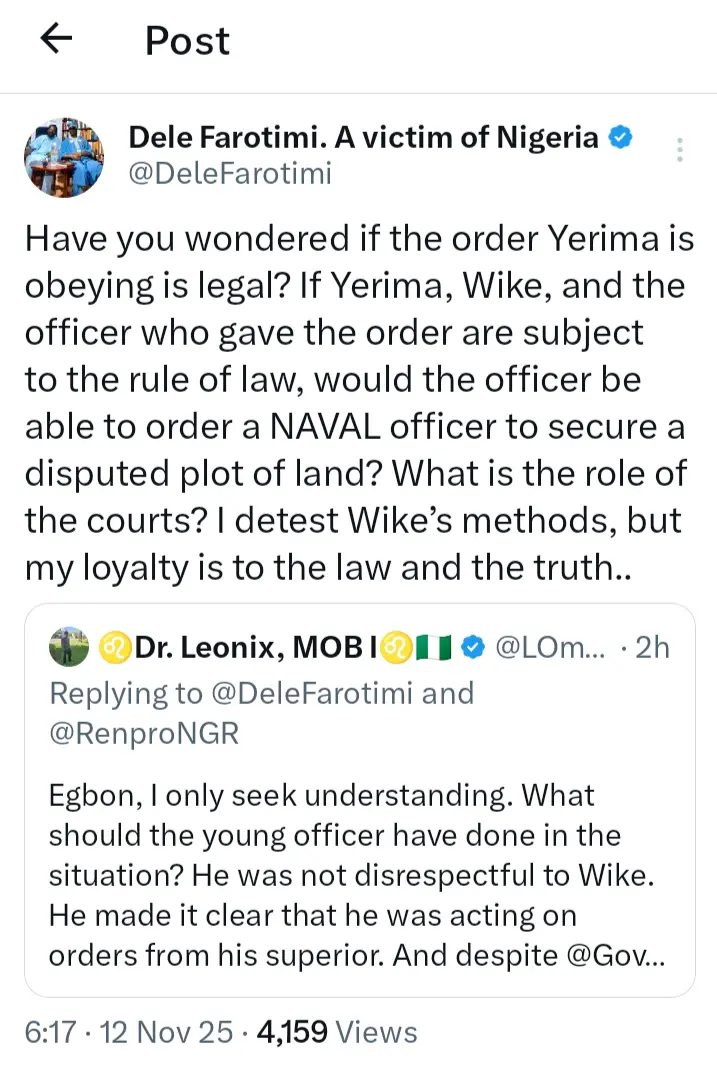
Task: Go back using the left arrow
Action: [57, 39]
